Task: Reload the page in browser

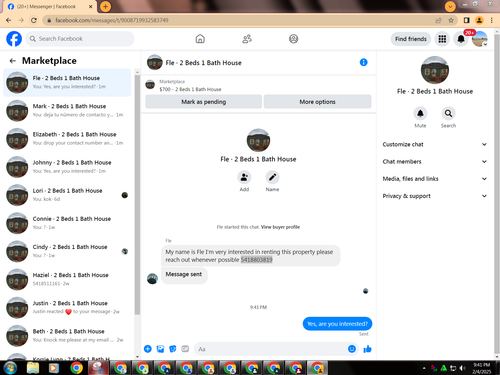Action: (x=34, y=20)
